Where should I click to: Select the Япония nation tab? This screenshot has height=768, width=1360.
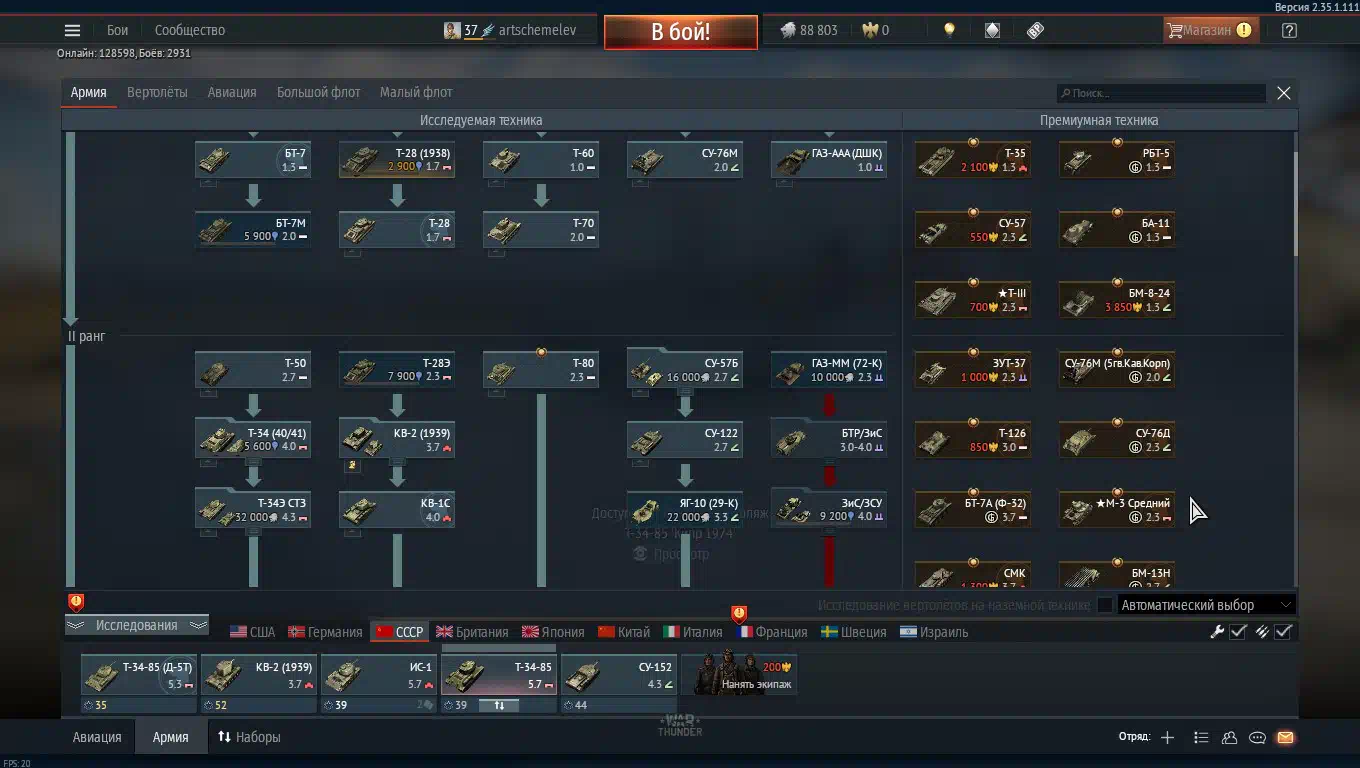[x=553, y=632]
